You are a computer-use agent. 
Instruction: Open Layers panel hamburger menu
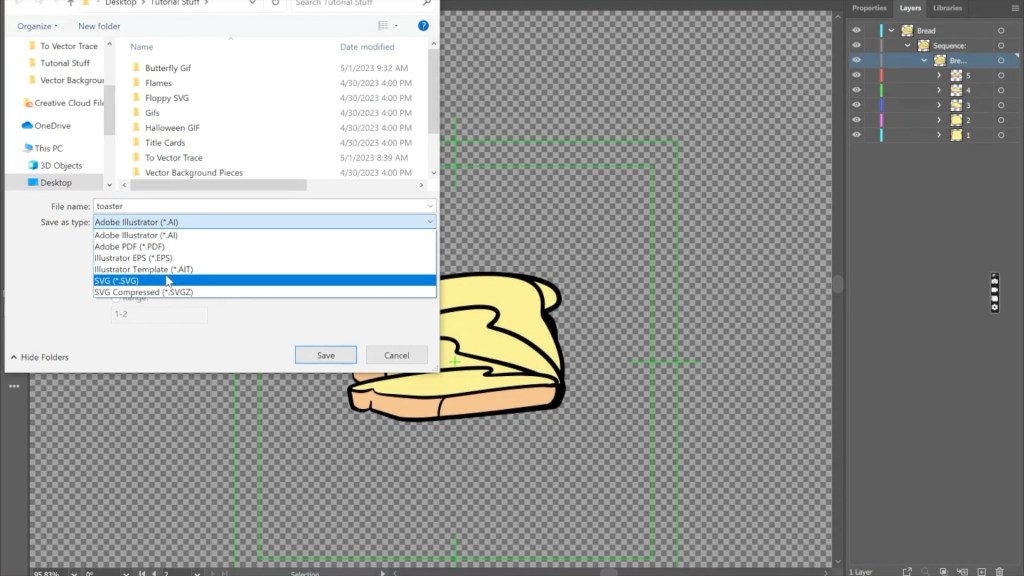[x=1015, y=8]
